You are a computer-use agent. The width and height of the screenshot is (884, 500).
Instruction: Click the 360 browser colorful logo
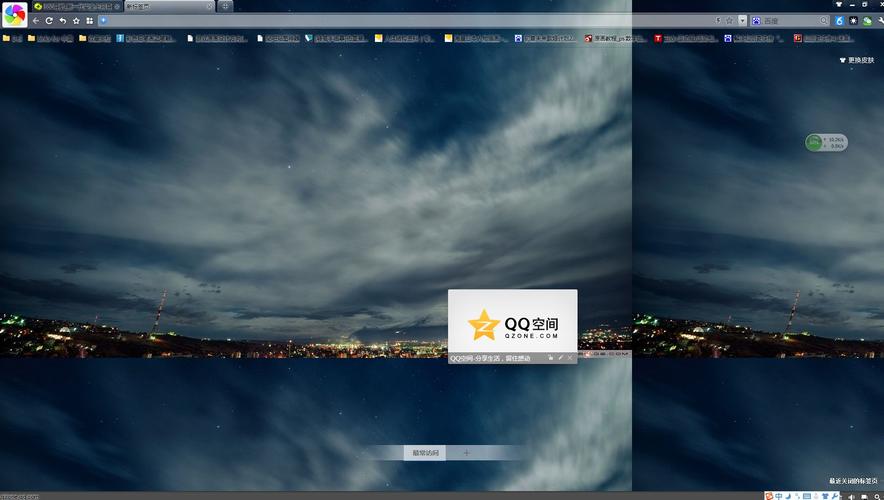(14, 14)
